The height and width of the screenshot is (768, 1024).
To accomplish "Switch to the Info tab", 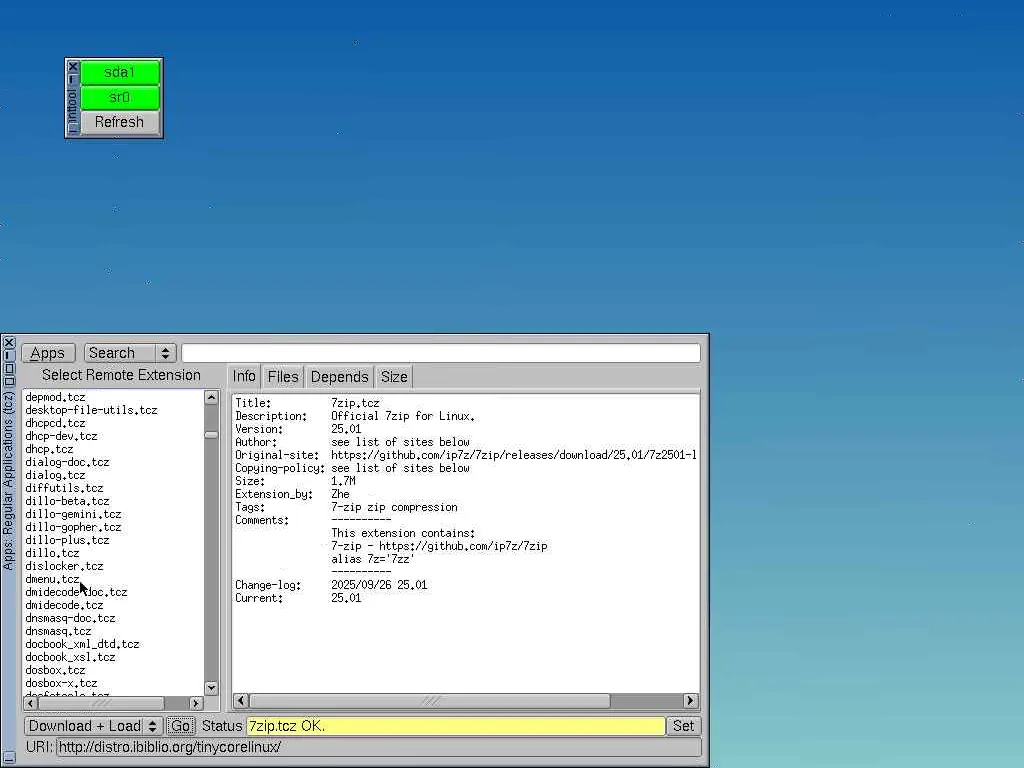I will coord(244,377).
